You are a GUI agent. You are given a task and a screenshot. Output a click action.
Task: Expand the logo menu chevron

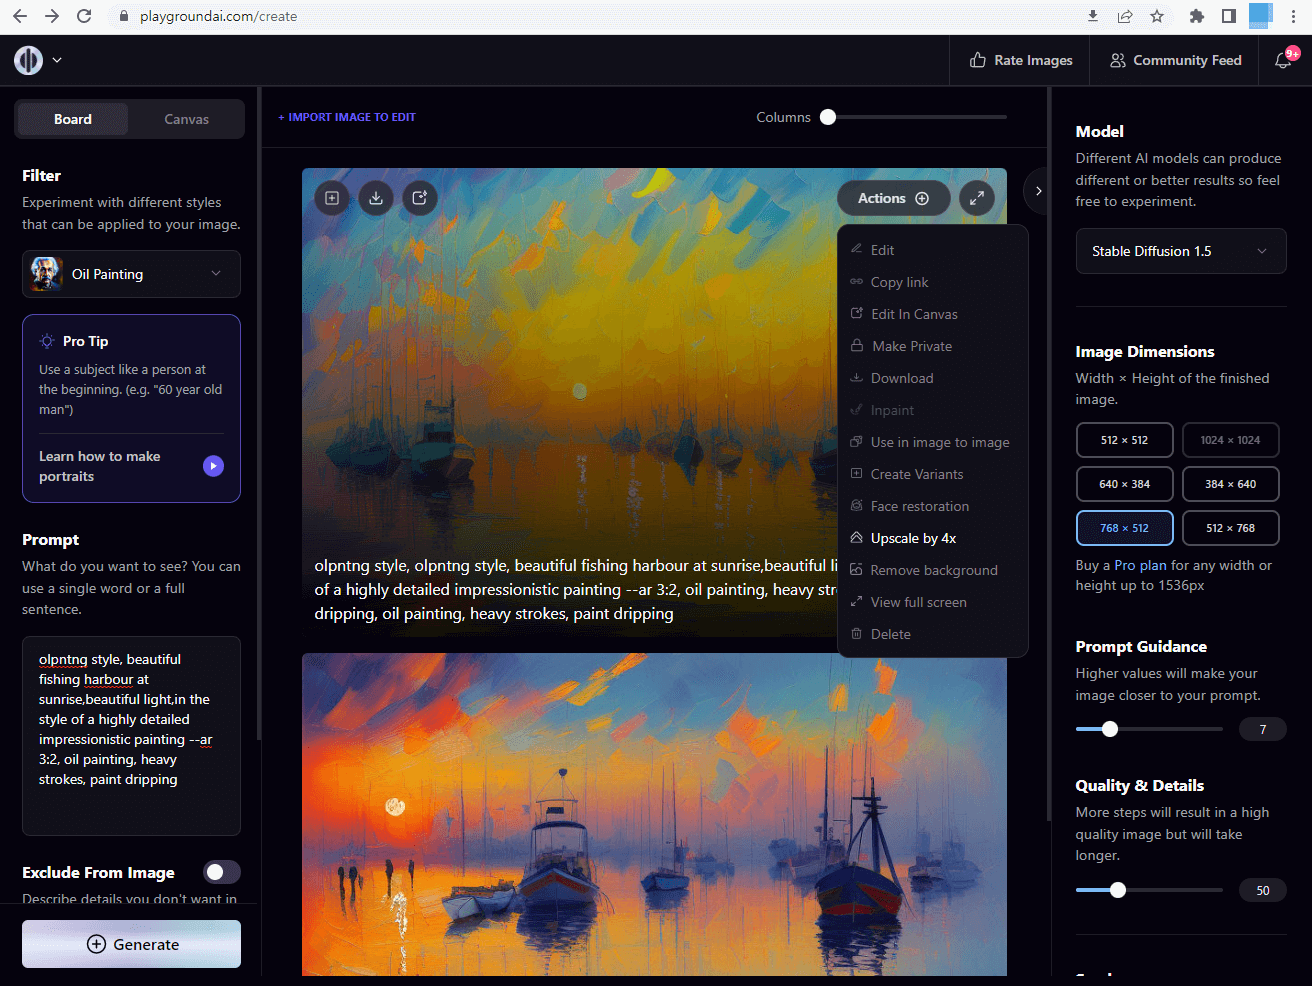tap(57, 60)
